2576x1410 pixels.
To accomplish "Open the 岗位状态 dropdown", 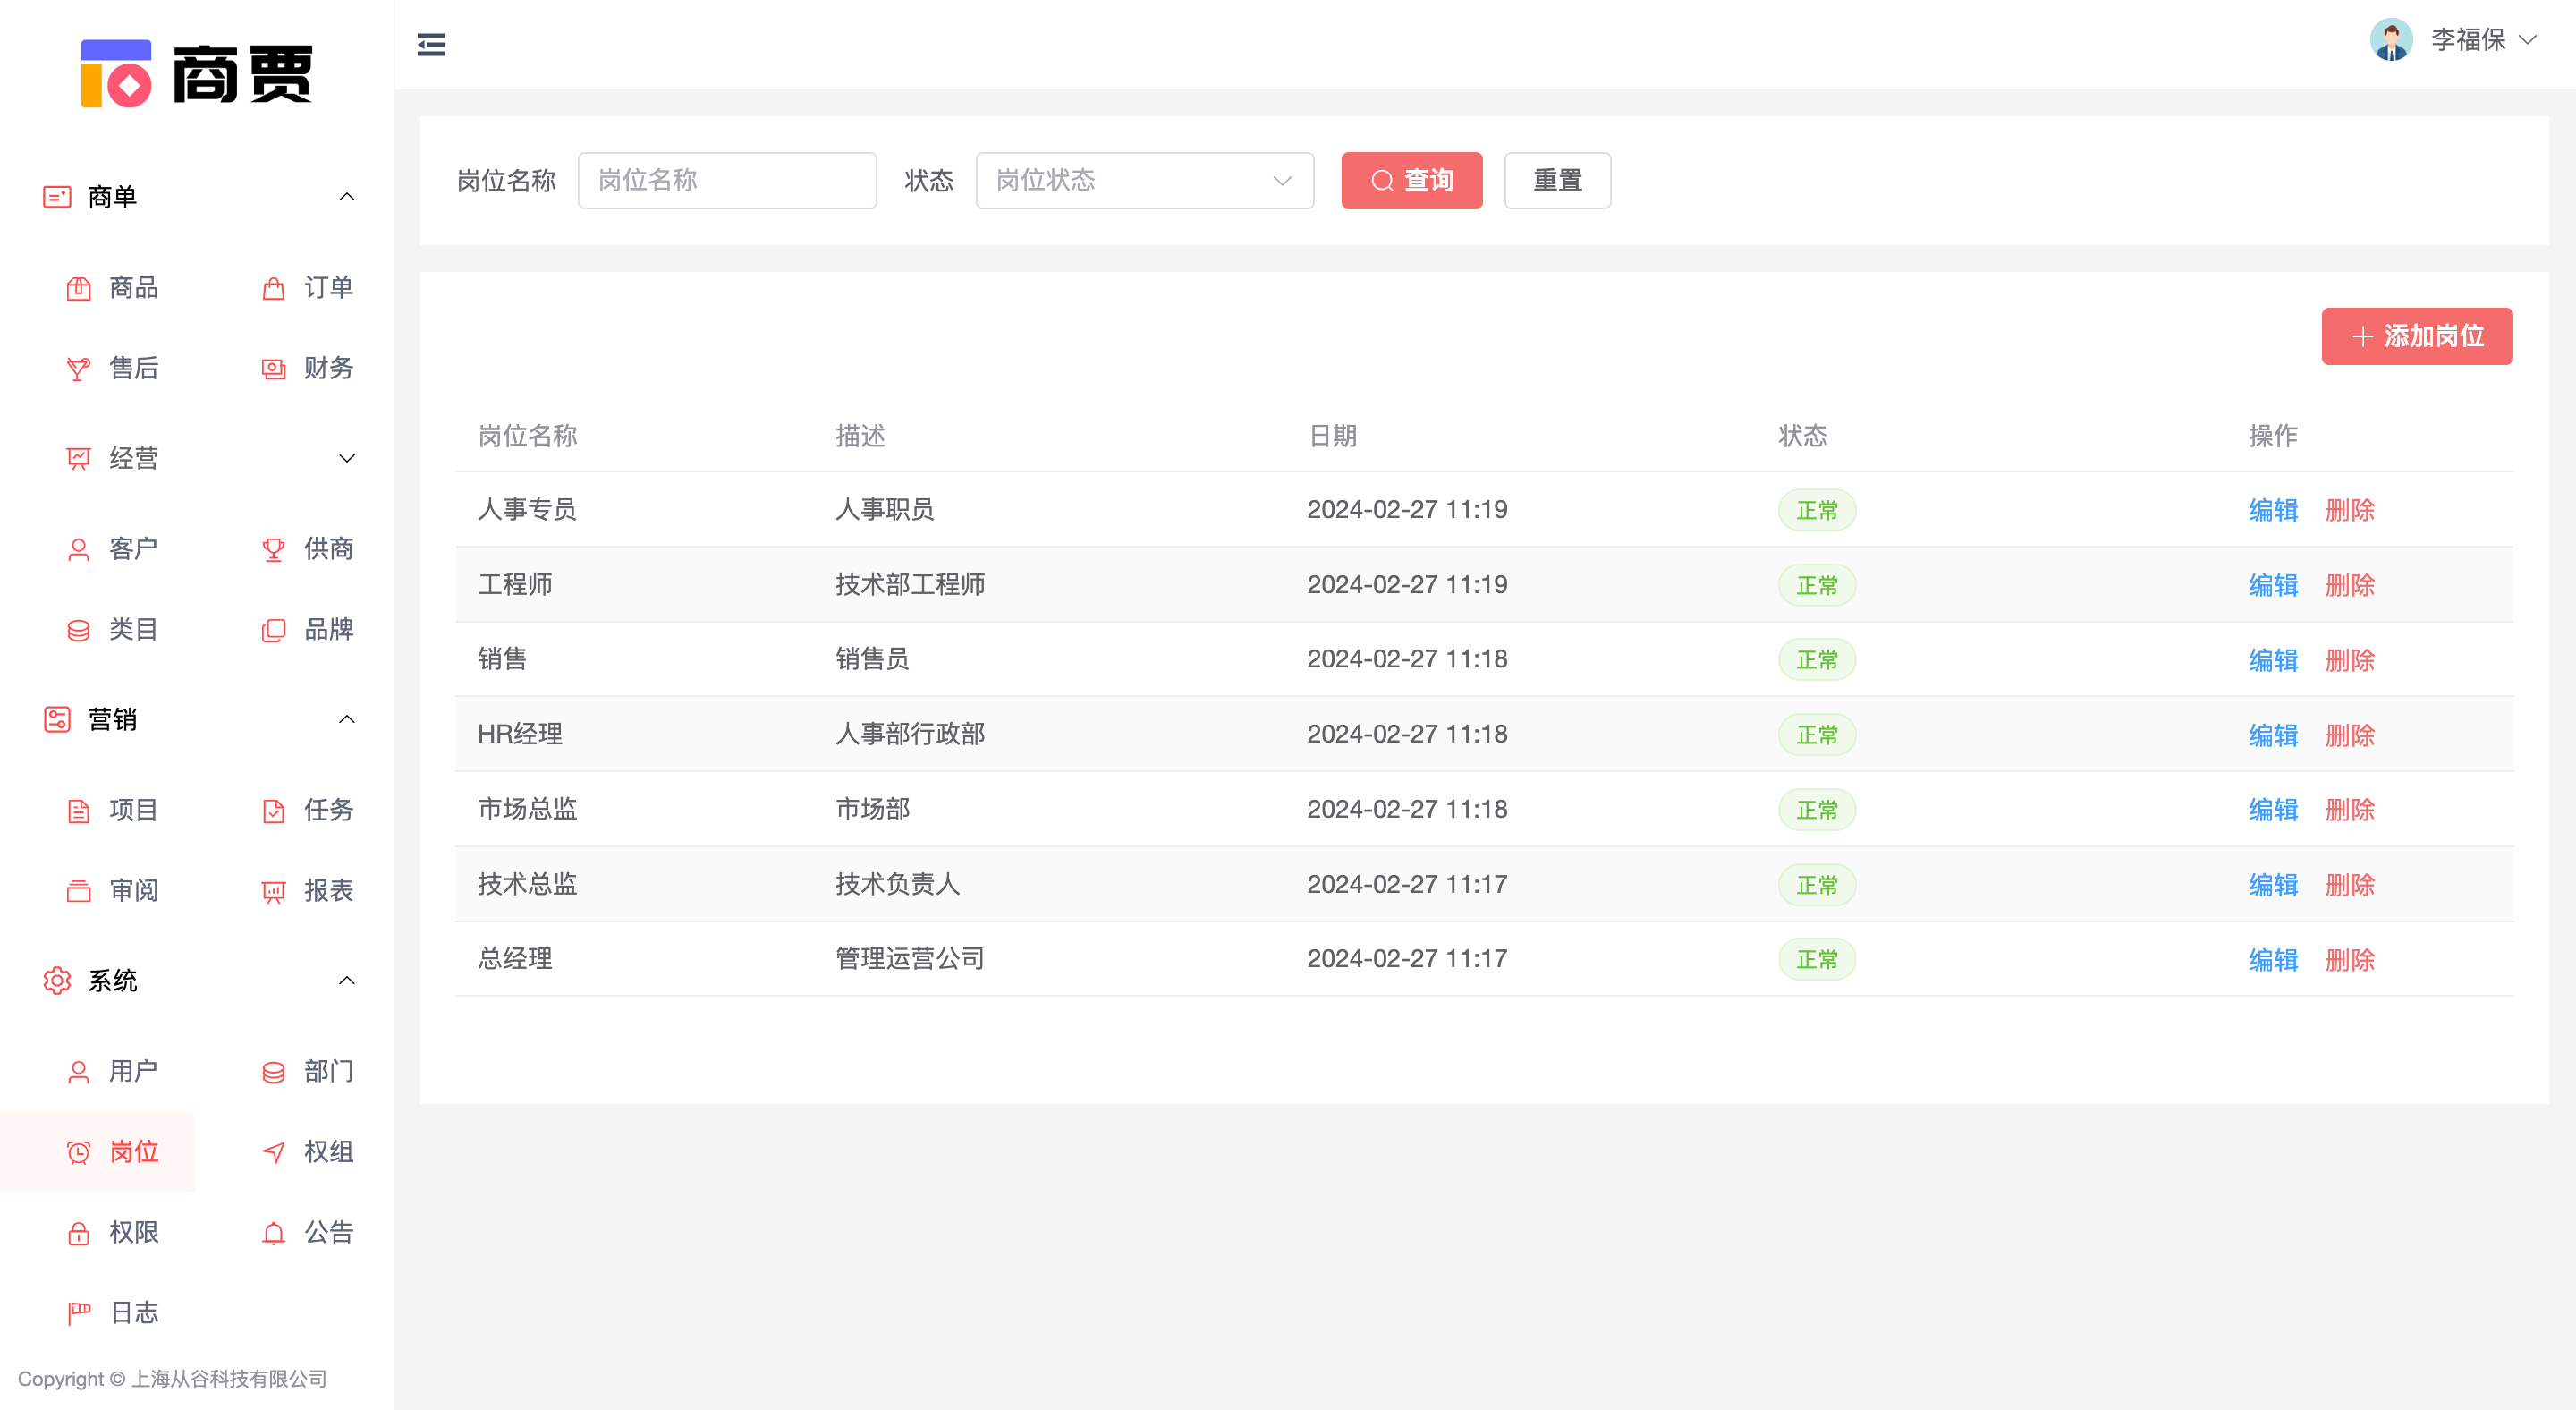I will tap(1144, 181).
